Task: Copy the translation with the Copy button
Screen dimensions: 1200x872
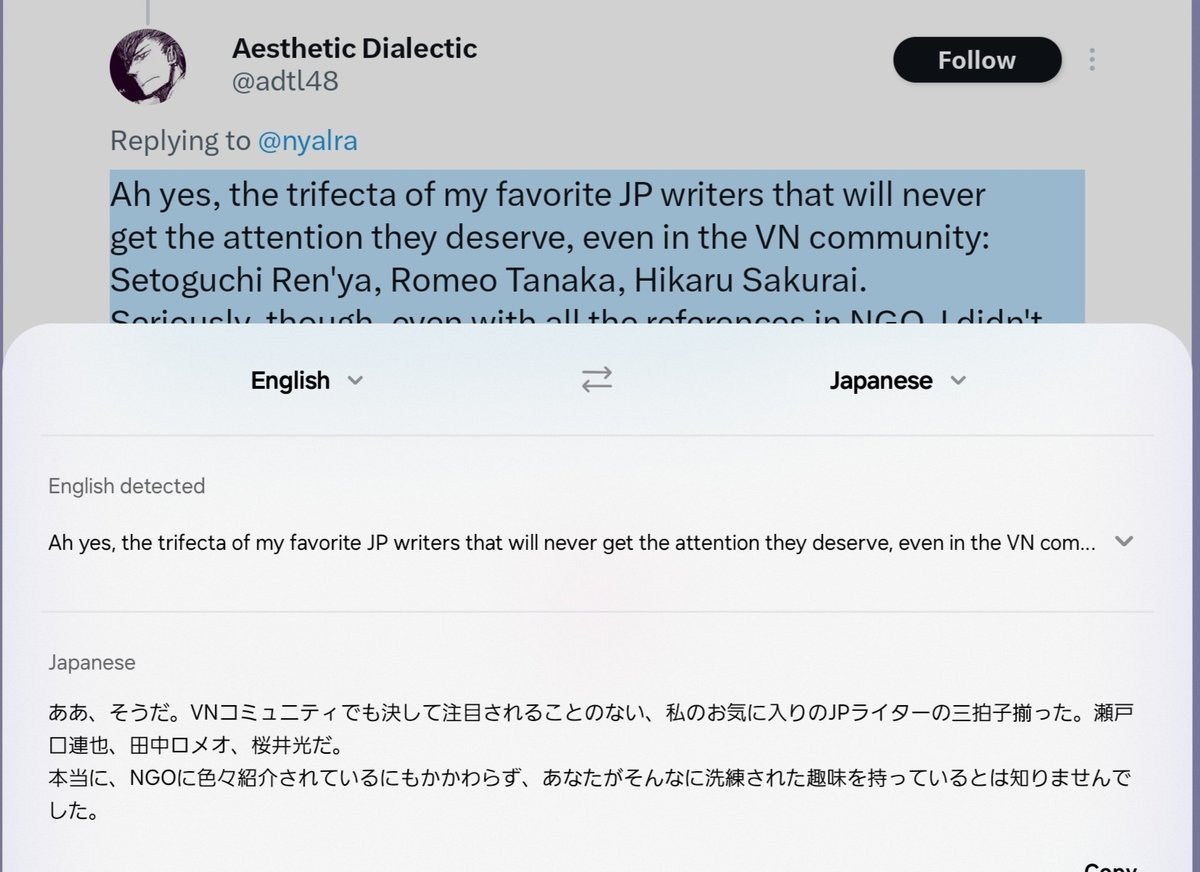Action: pyautogui.click(x=1110, y=866)
